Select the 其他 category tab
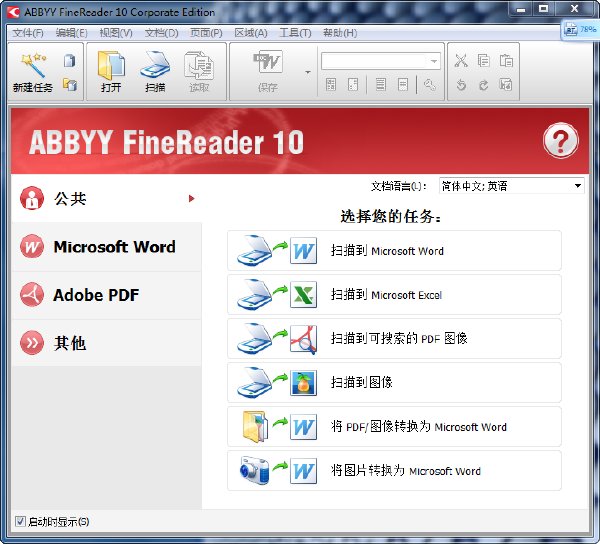This screenshot has width=600, height=544. click(x=107, y=343)
